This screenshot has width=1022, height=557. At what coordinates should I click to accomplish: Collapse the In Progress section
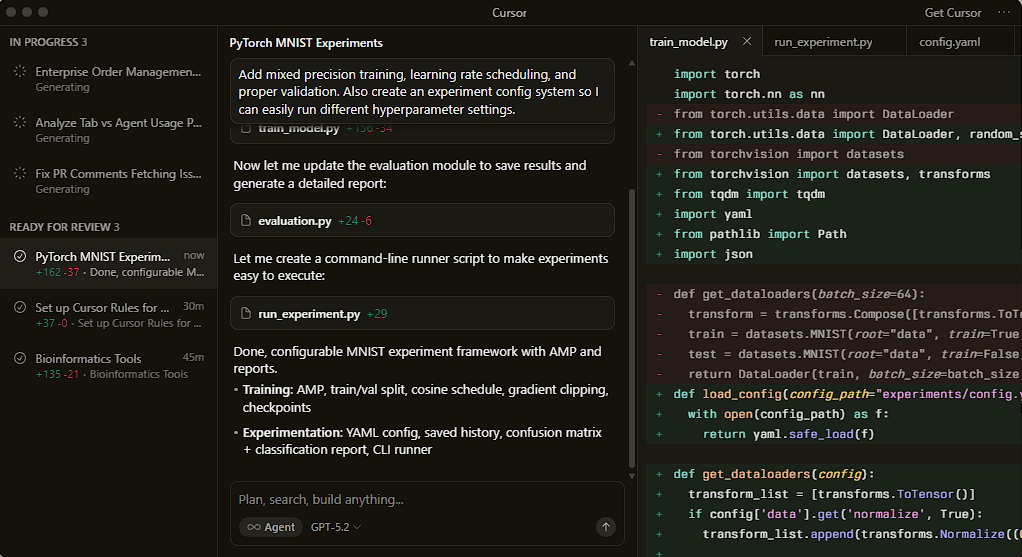click(x=48, y=42)
